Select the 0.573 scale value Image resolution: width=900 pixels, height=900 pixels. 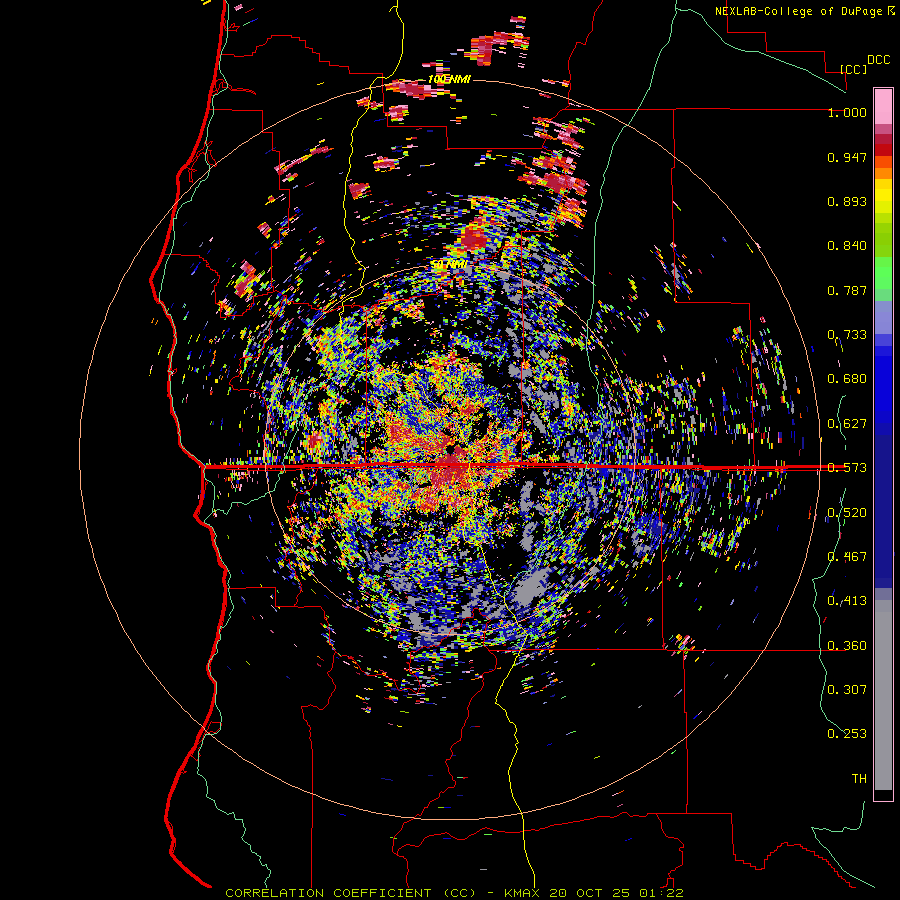(847, 468)
